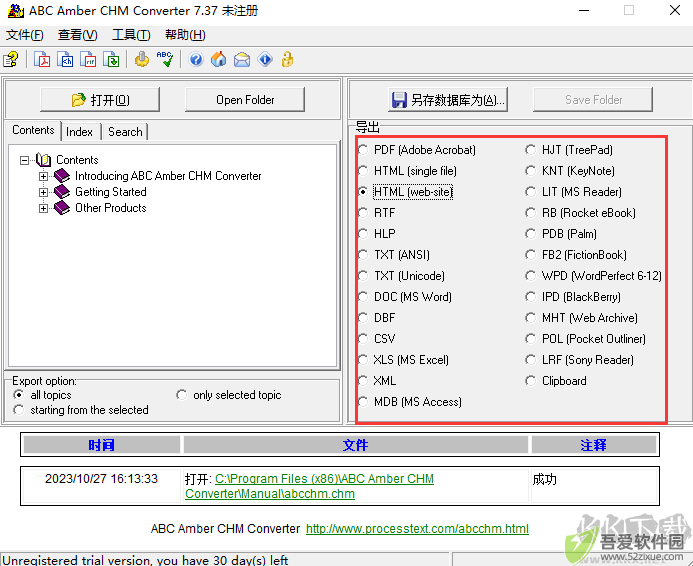Click the 另存数据库为(A)... button

click(448, 100)
